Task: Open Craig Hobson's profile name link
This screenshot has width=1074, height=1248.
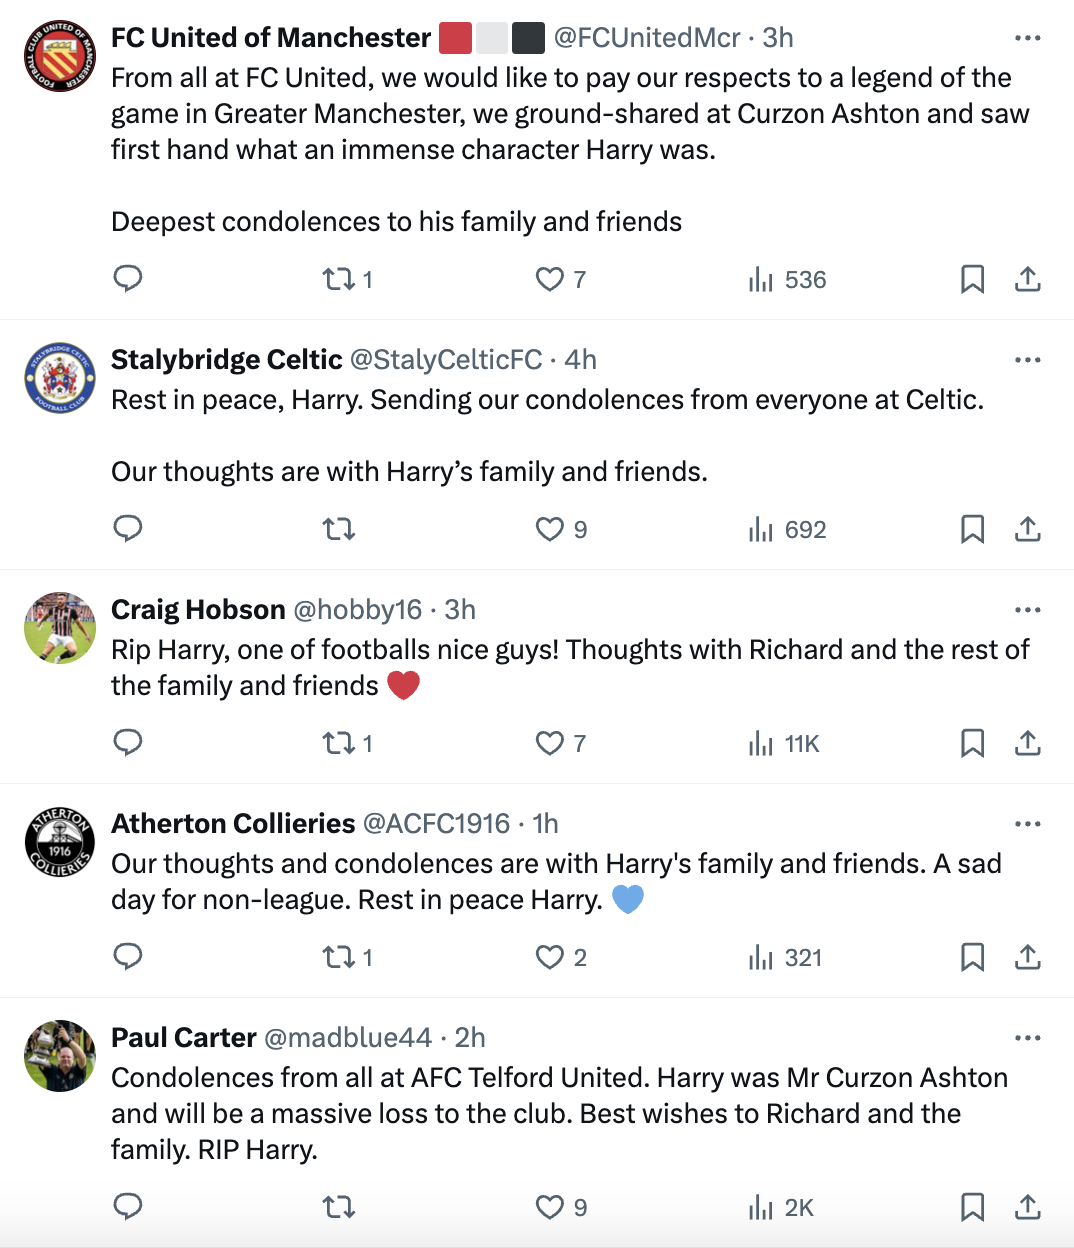Action: click(198, 610)
